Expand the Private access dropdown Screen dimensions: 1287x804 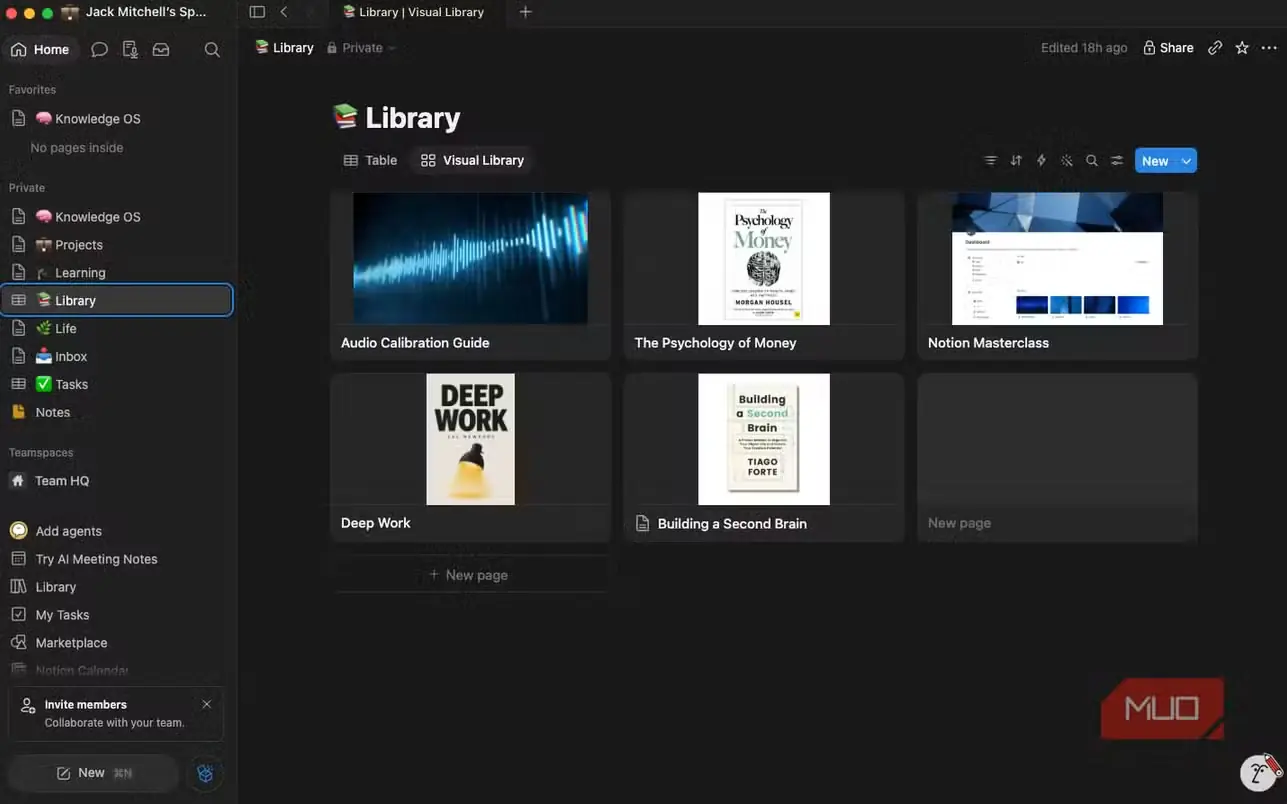coord(361,47)
